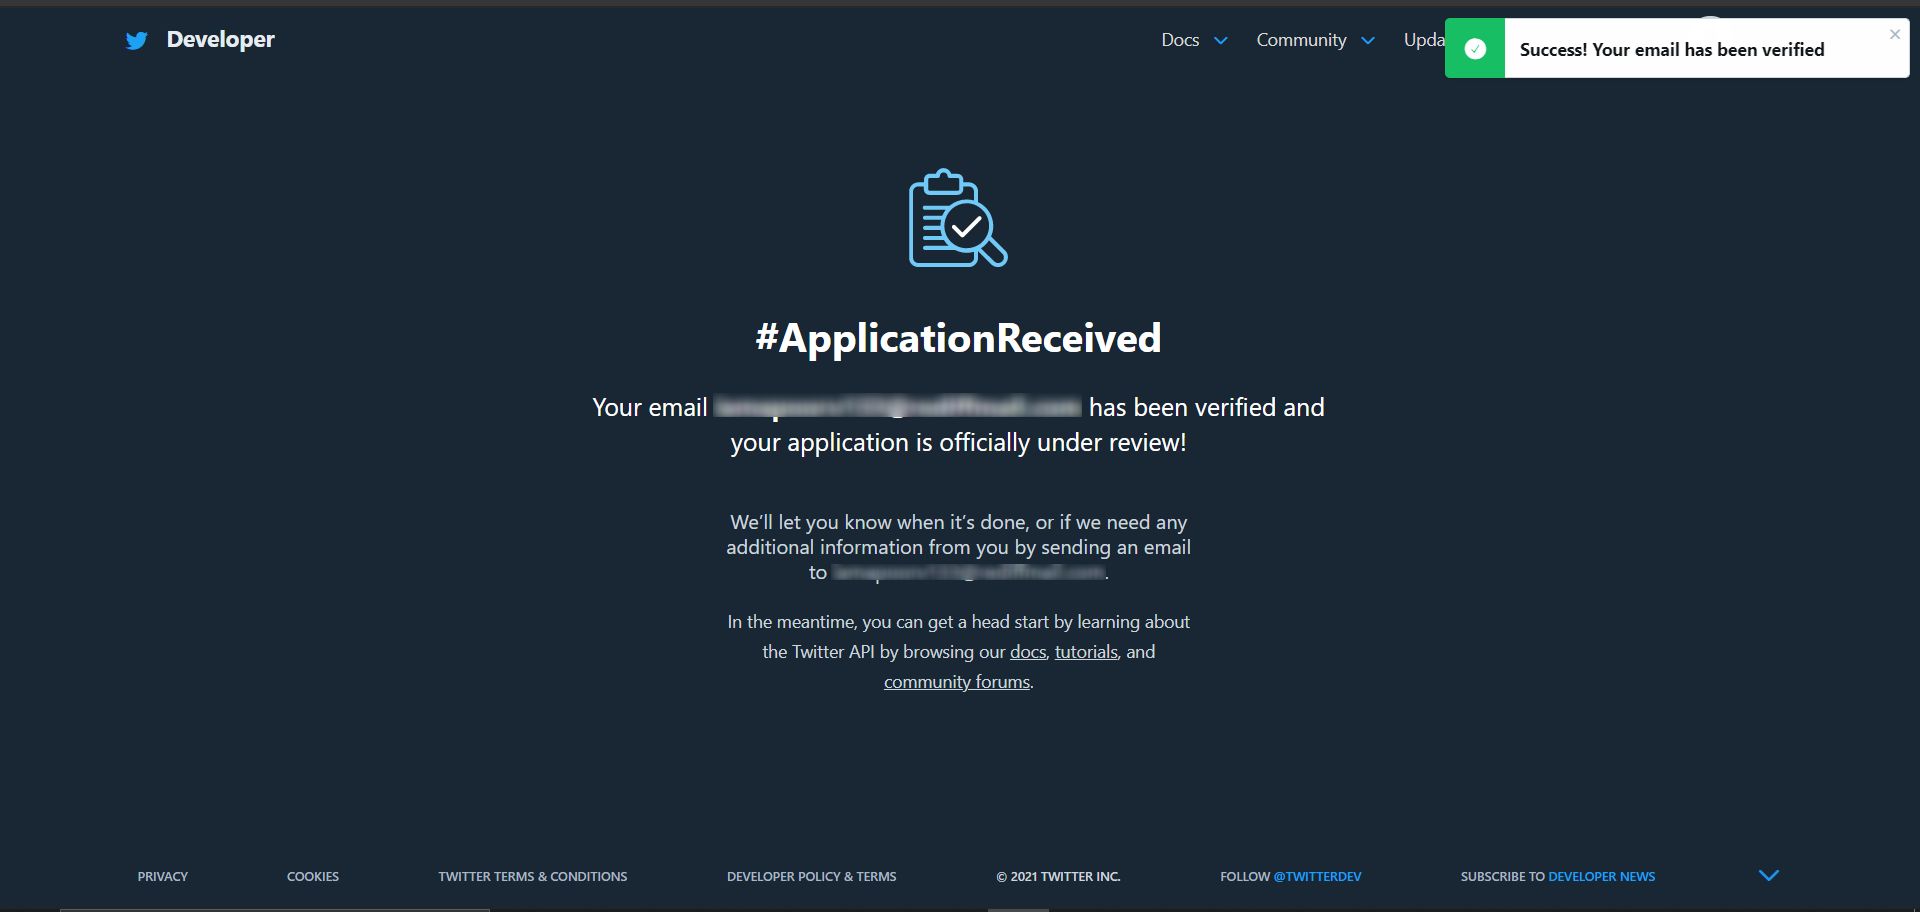Dismiss the success notification with X

click(1894, 34)
